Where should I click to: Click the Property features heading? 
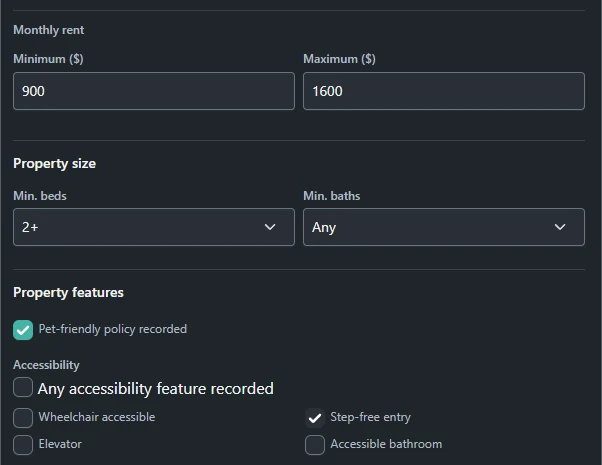(68, 293)
